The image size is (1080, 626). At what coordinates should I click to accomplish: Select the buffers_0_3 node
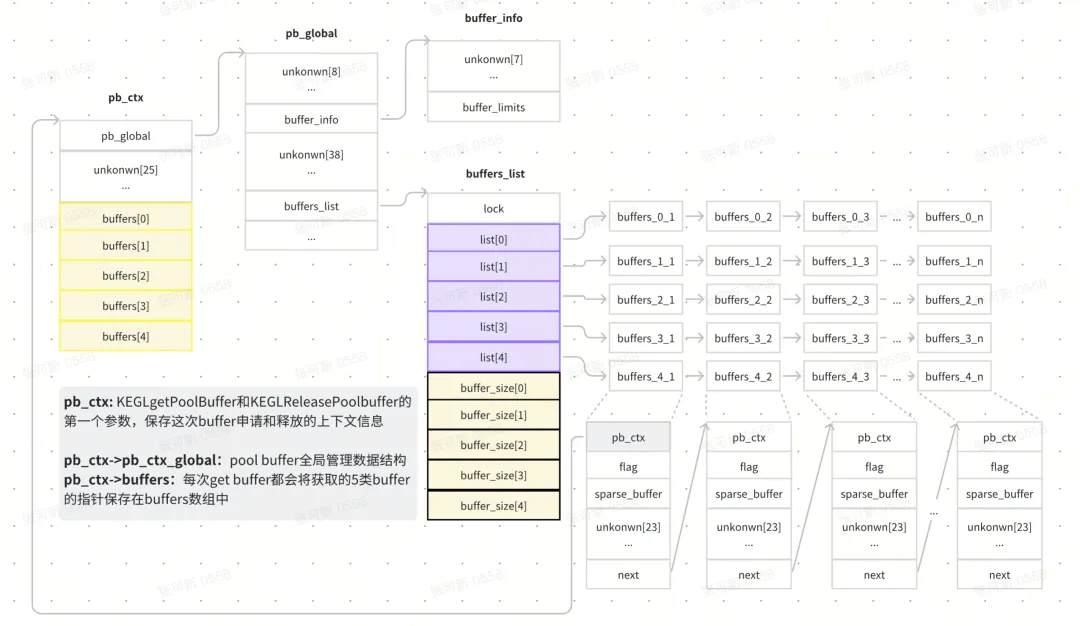coord(840,217)
